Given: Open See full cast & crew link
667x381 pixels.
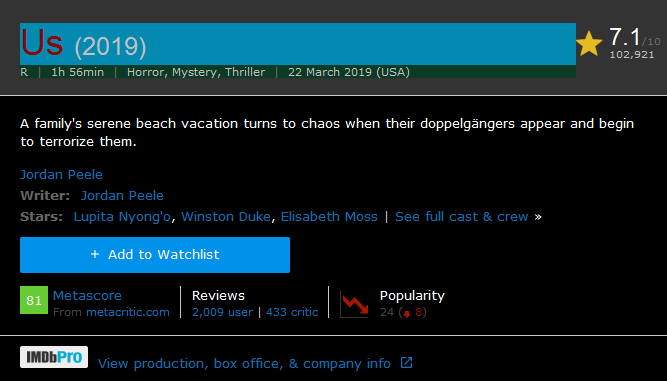Looking at the screenshot, I should point(462,217).
